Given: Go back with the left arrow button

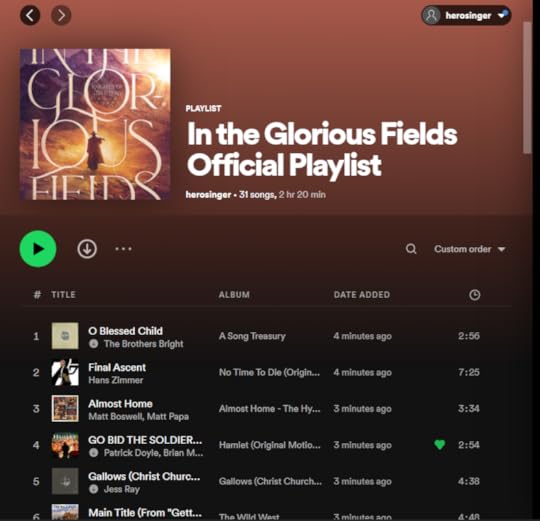Looking at the screenshot, I should tap(30, 15).
